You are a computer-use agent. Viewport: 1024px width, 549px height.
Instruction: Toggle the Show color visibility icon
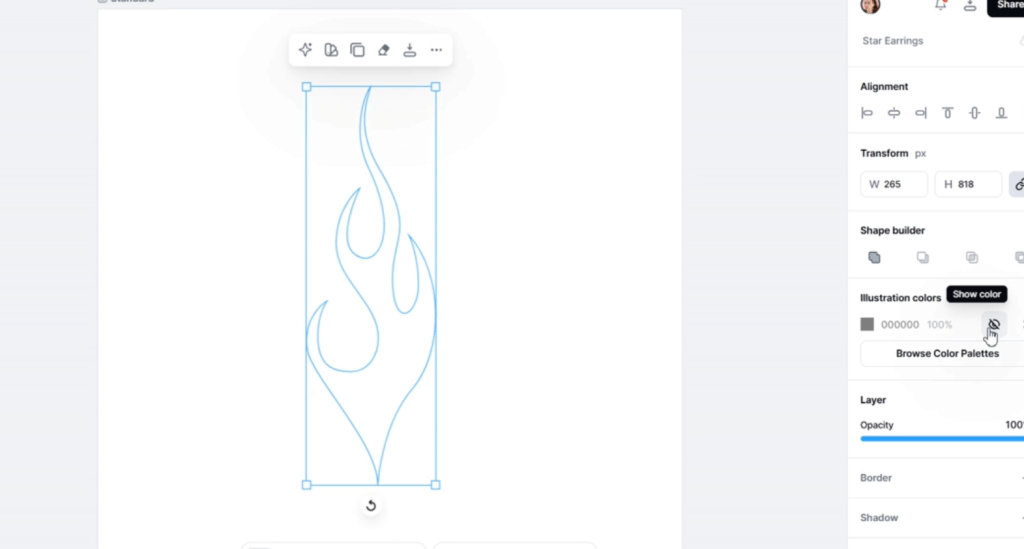pos(993,324)
